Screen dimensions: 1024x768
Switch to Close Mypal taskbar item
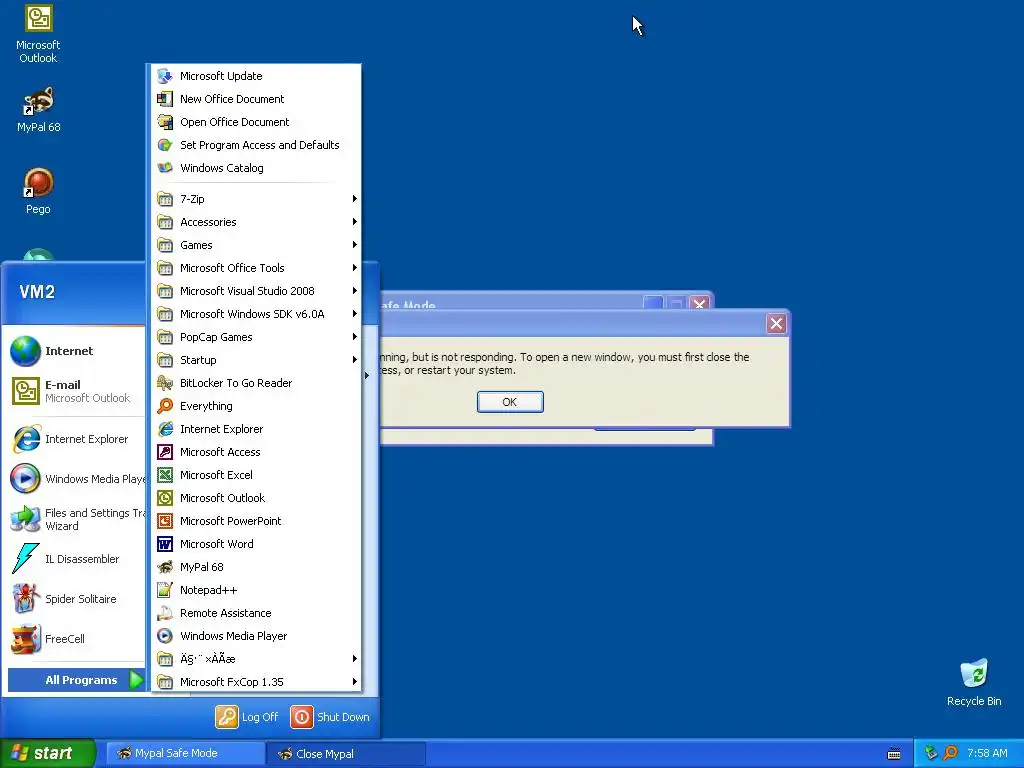point(347,753)
